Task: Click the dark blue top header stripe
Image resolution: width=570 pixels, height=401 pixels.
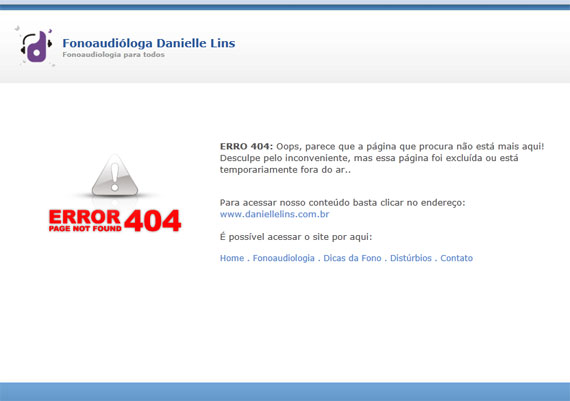Action: click(x=285, y=7)
